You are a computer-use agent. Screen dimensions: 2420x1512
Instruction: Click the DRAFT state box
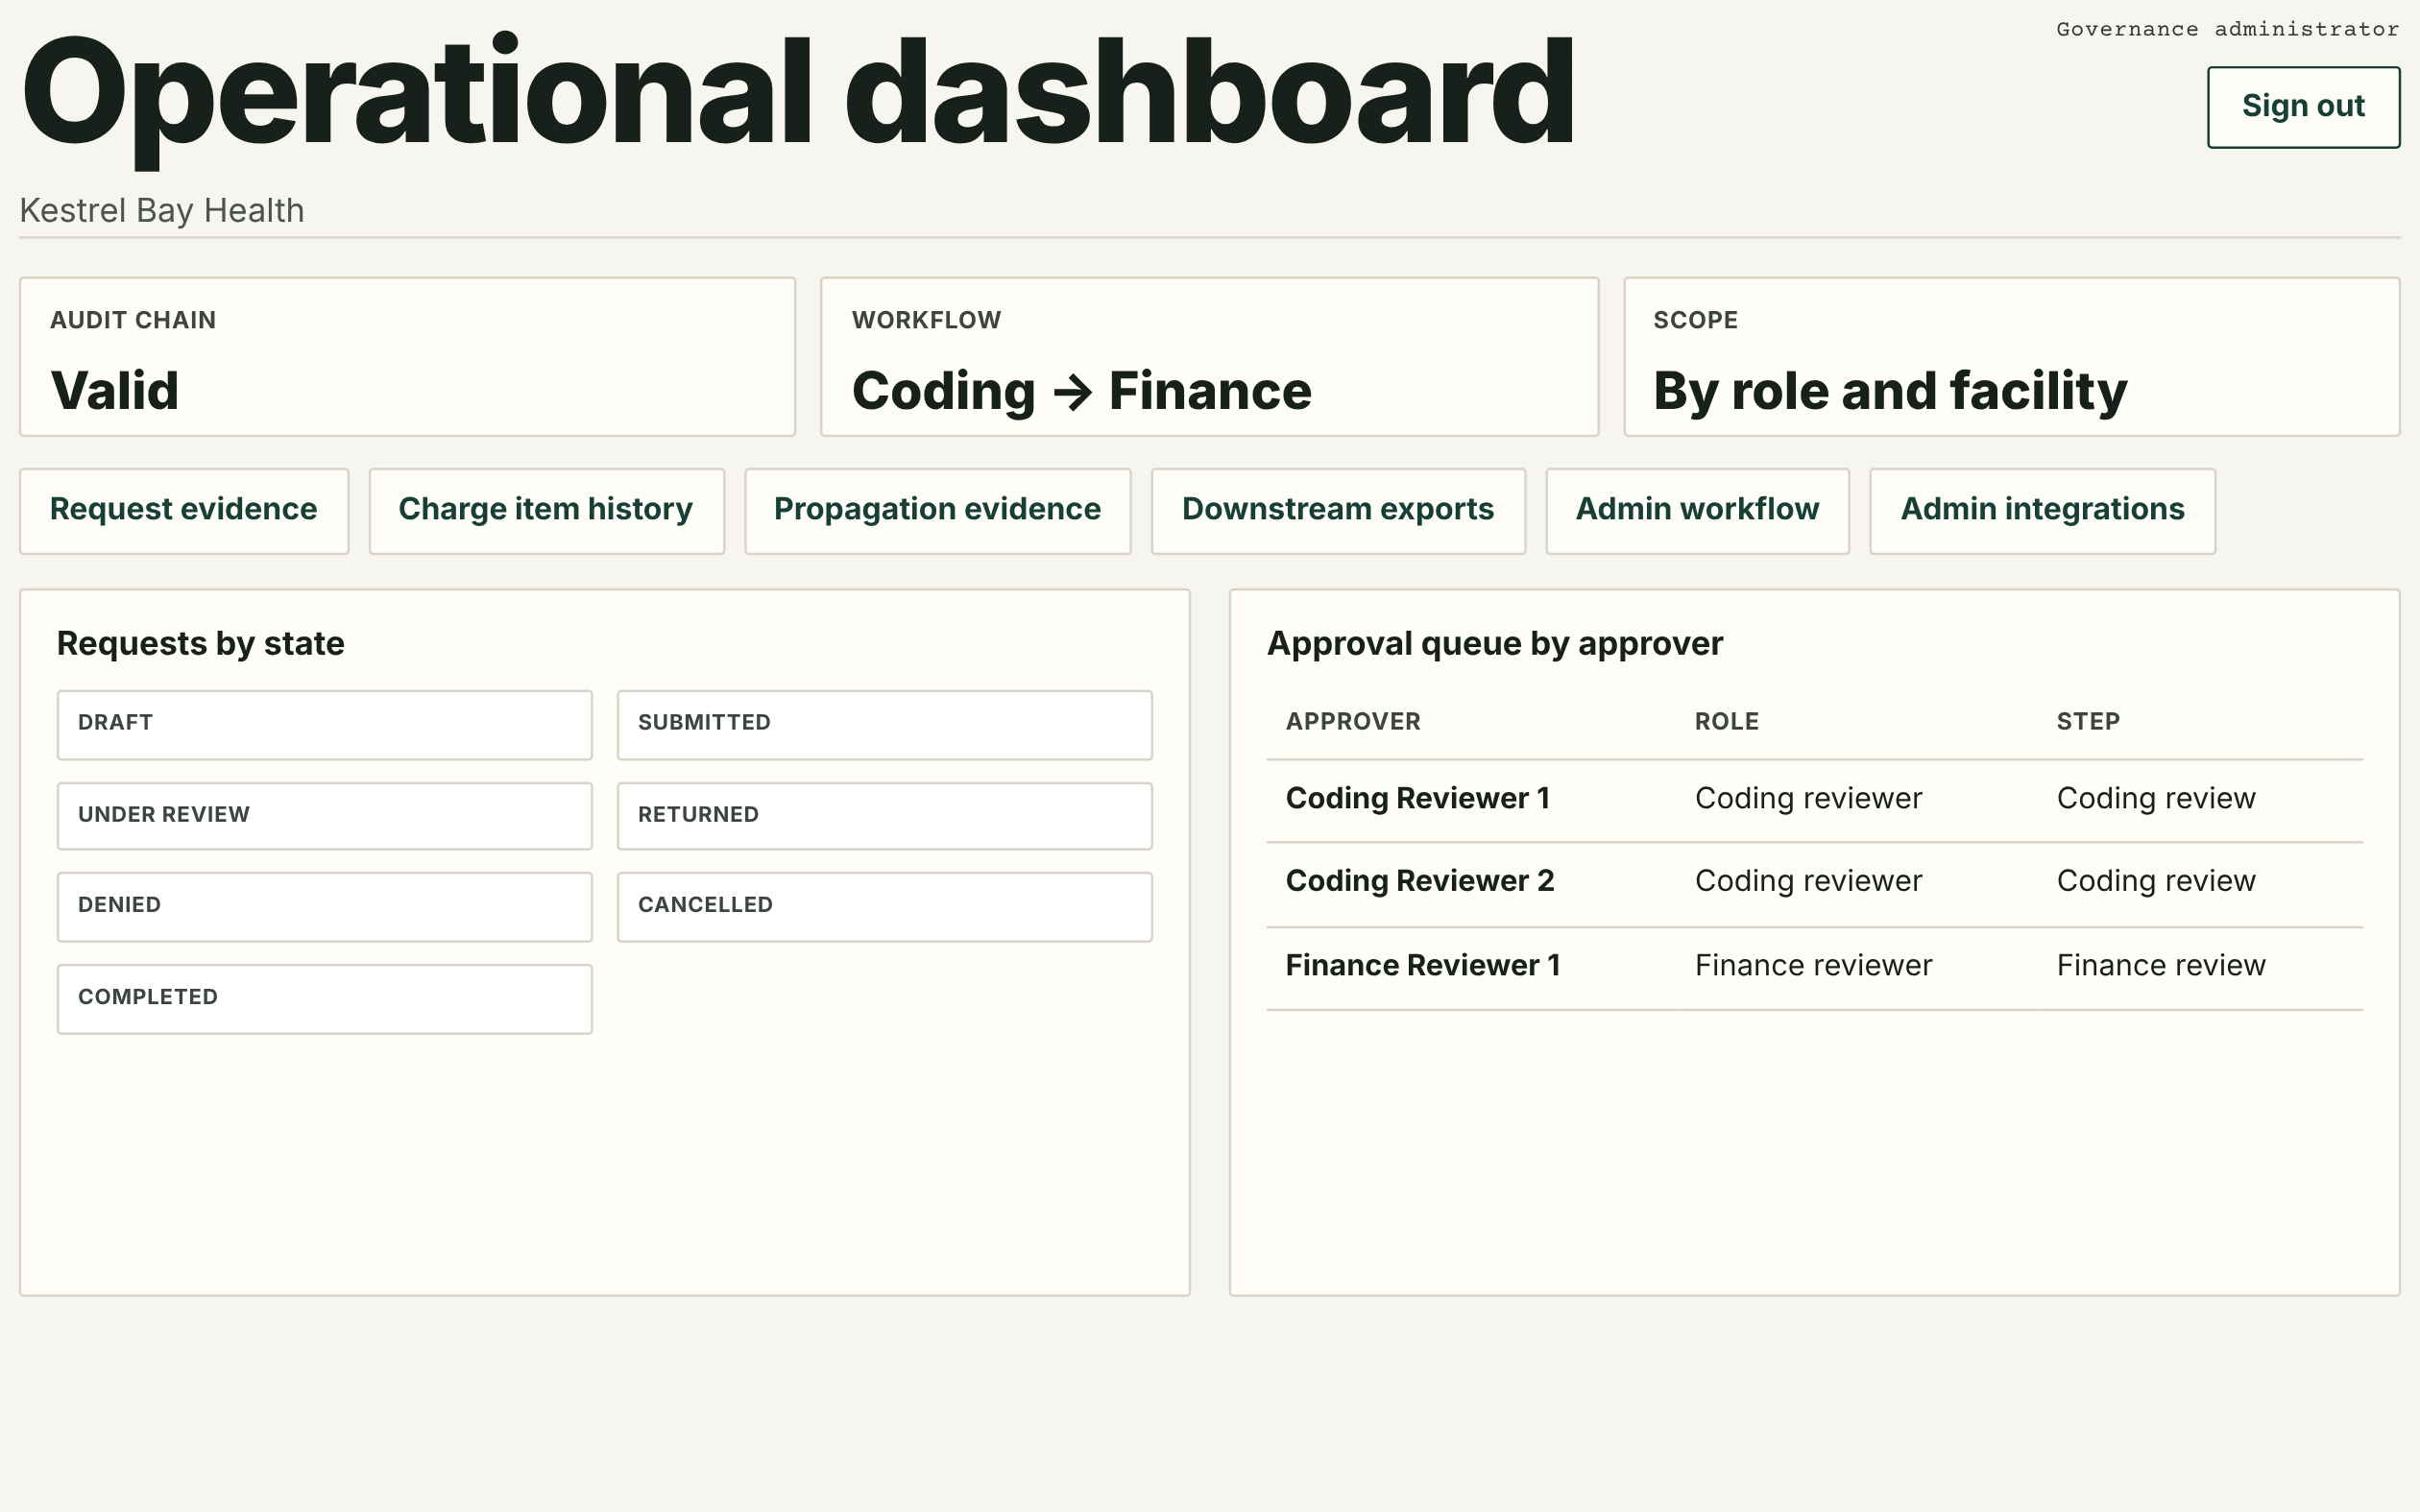[325, 724]
